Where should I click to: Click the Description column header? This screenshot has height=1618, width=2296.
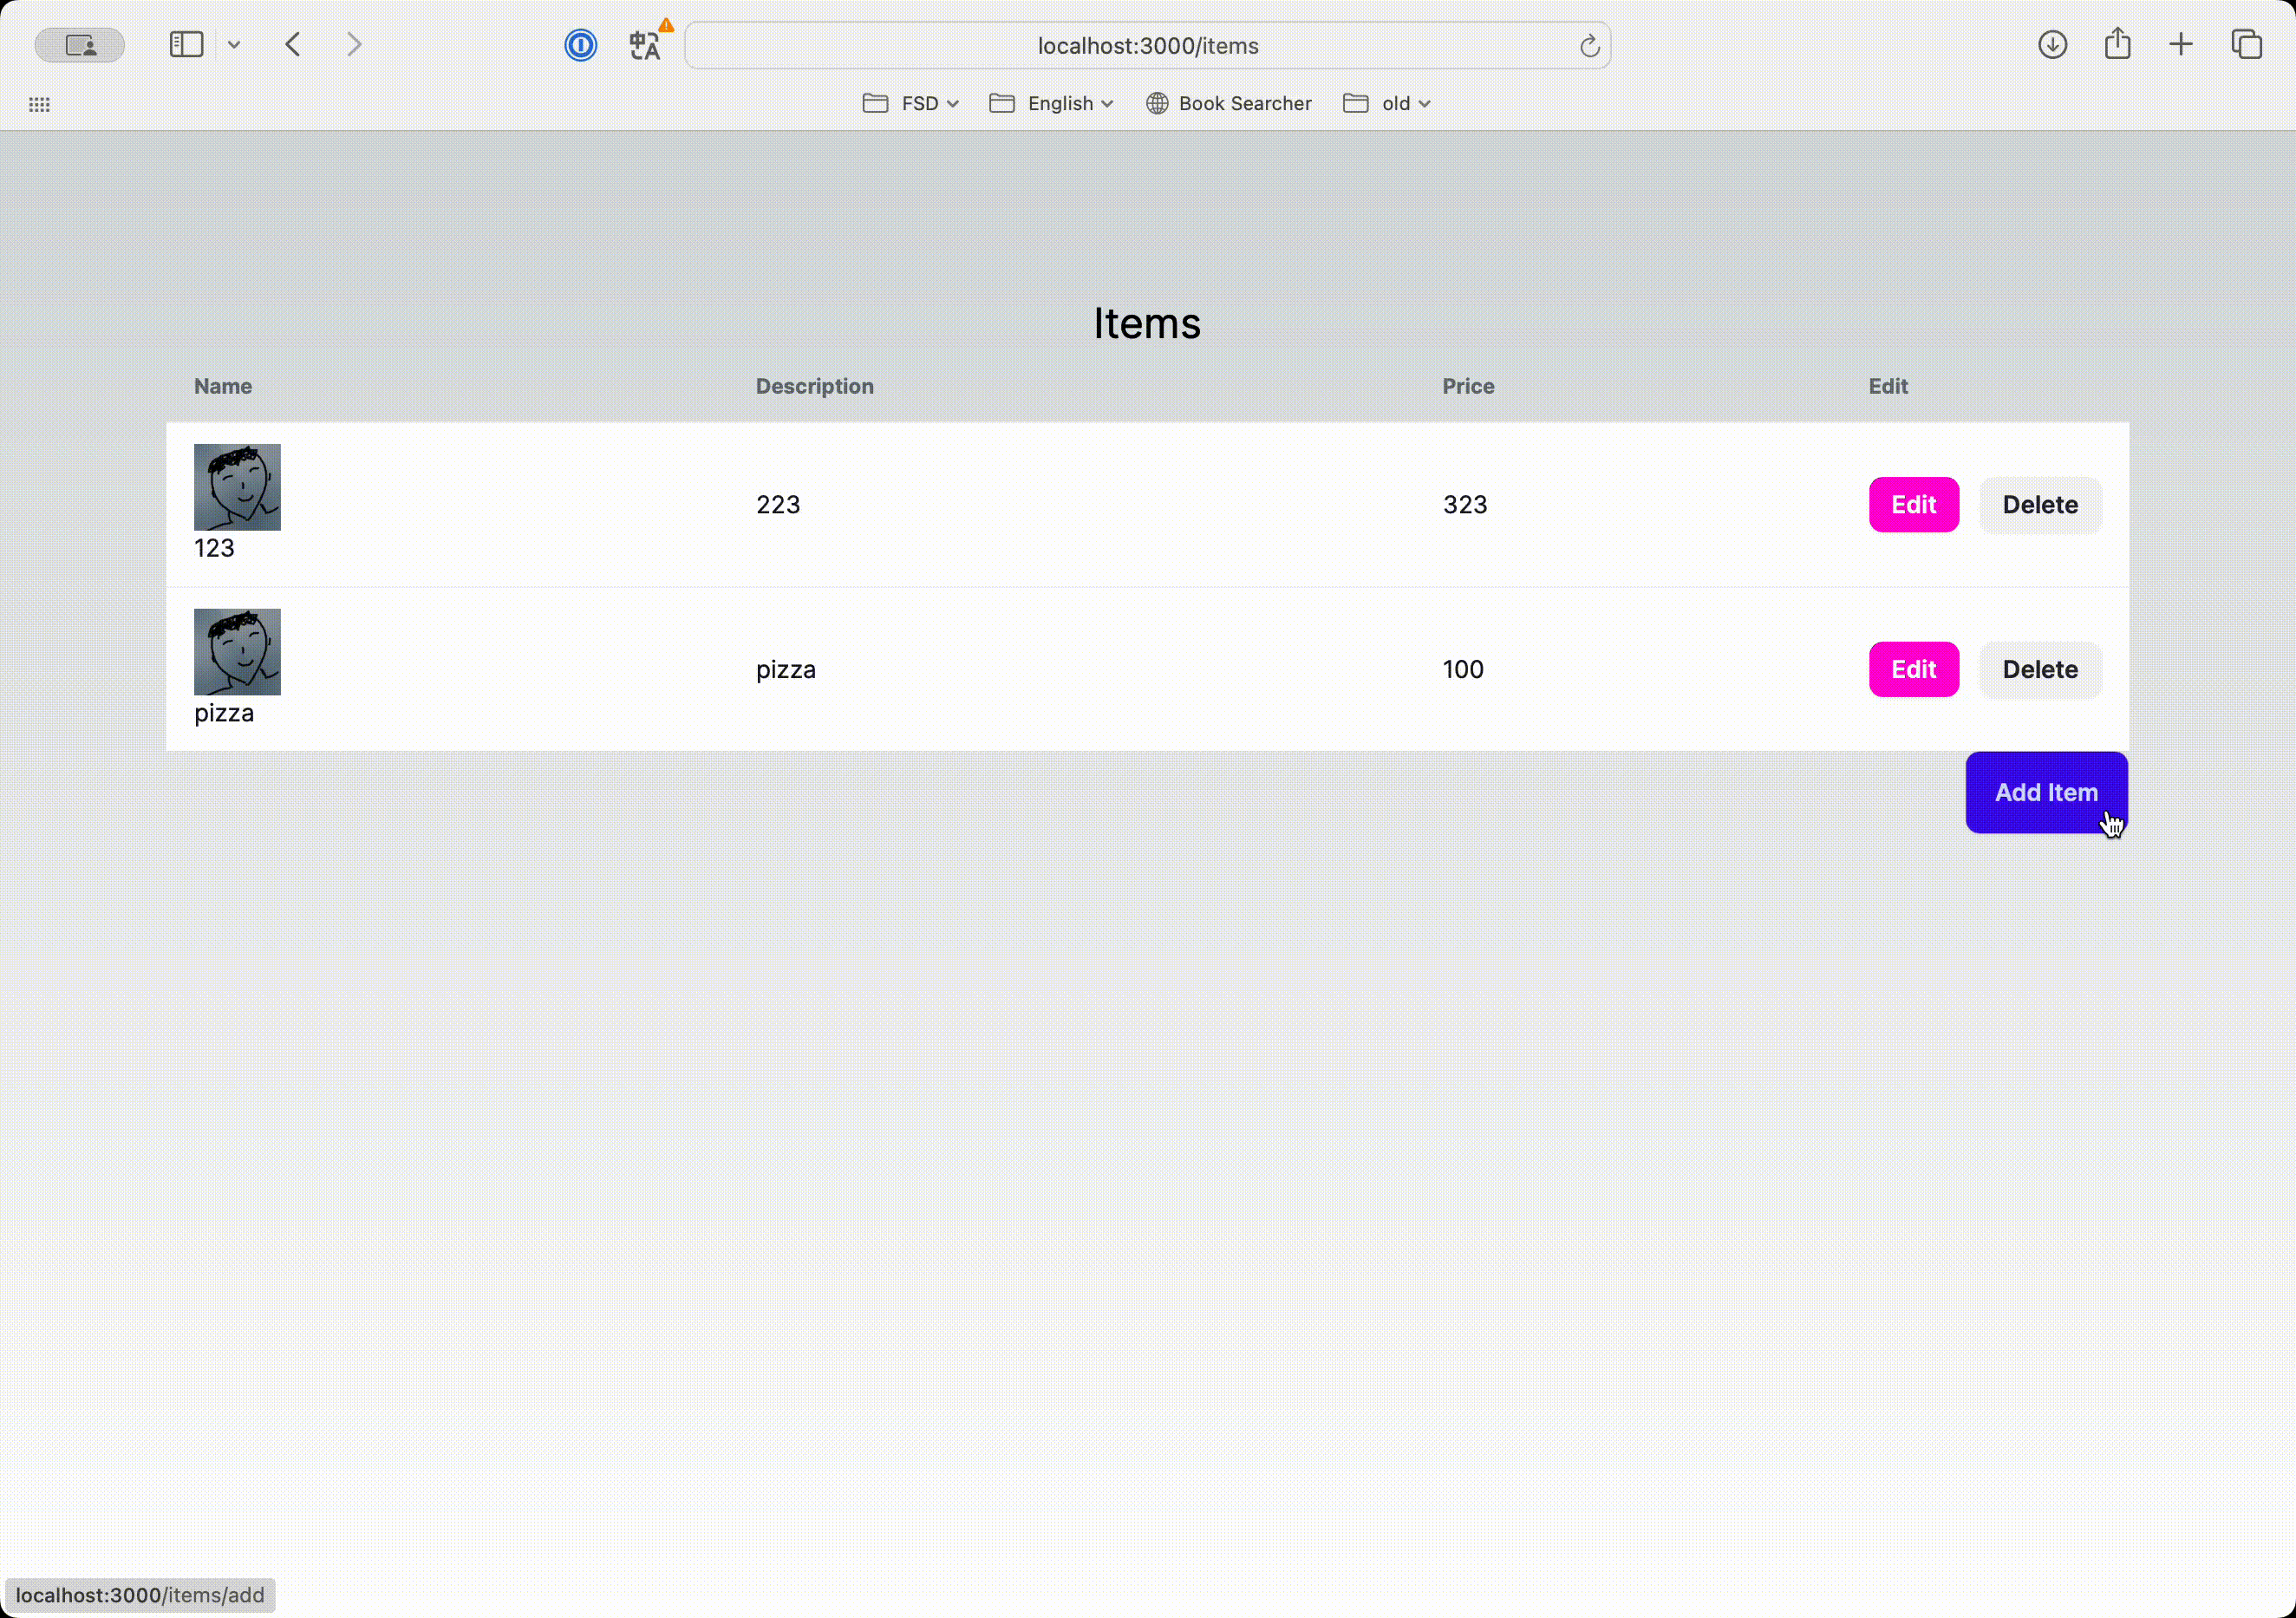tap(814, 387)
